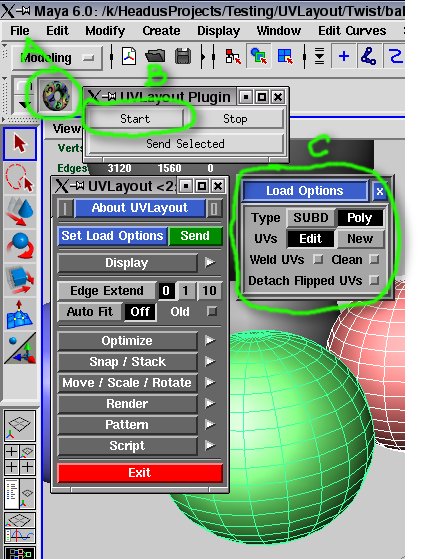Open the Edit Curves menu
The width and height of the screenshot is (422, 559).
pyautogui.click(x=352, y=31)
